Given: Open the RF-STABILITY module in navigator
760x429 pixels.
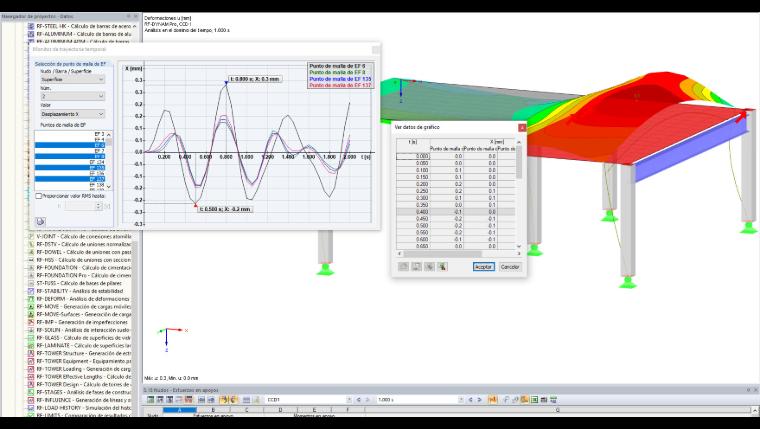Looking at the screenshot, I should tap(79, 291).
